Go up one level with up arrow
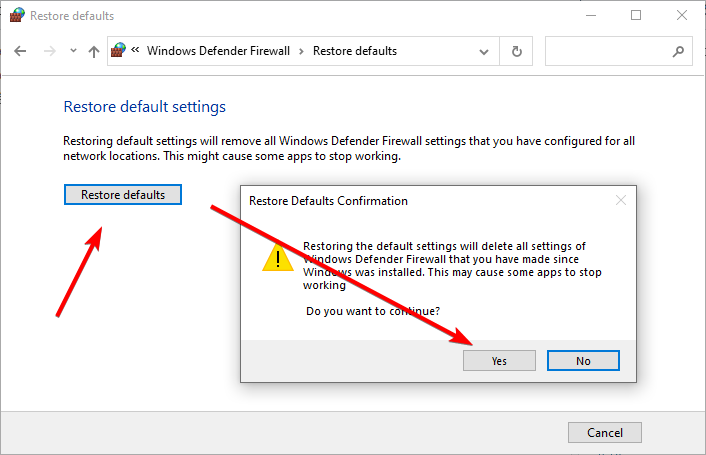The height and width of the screenshot is (455, 706). click(x=94, y=51)
